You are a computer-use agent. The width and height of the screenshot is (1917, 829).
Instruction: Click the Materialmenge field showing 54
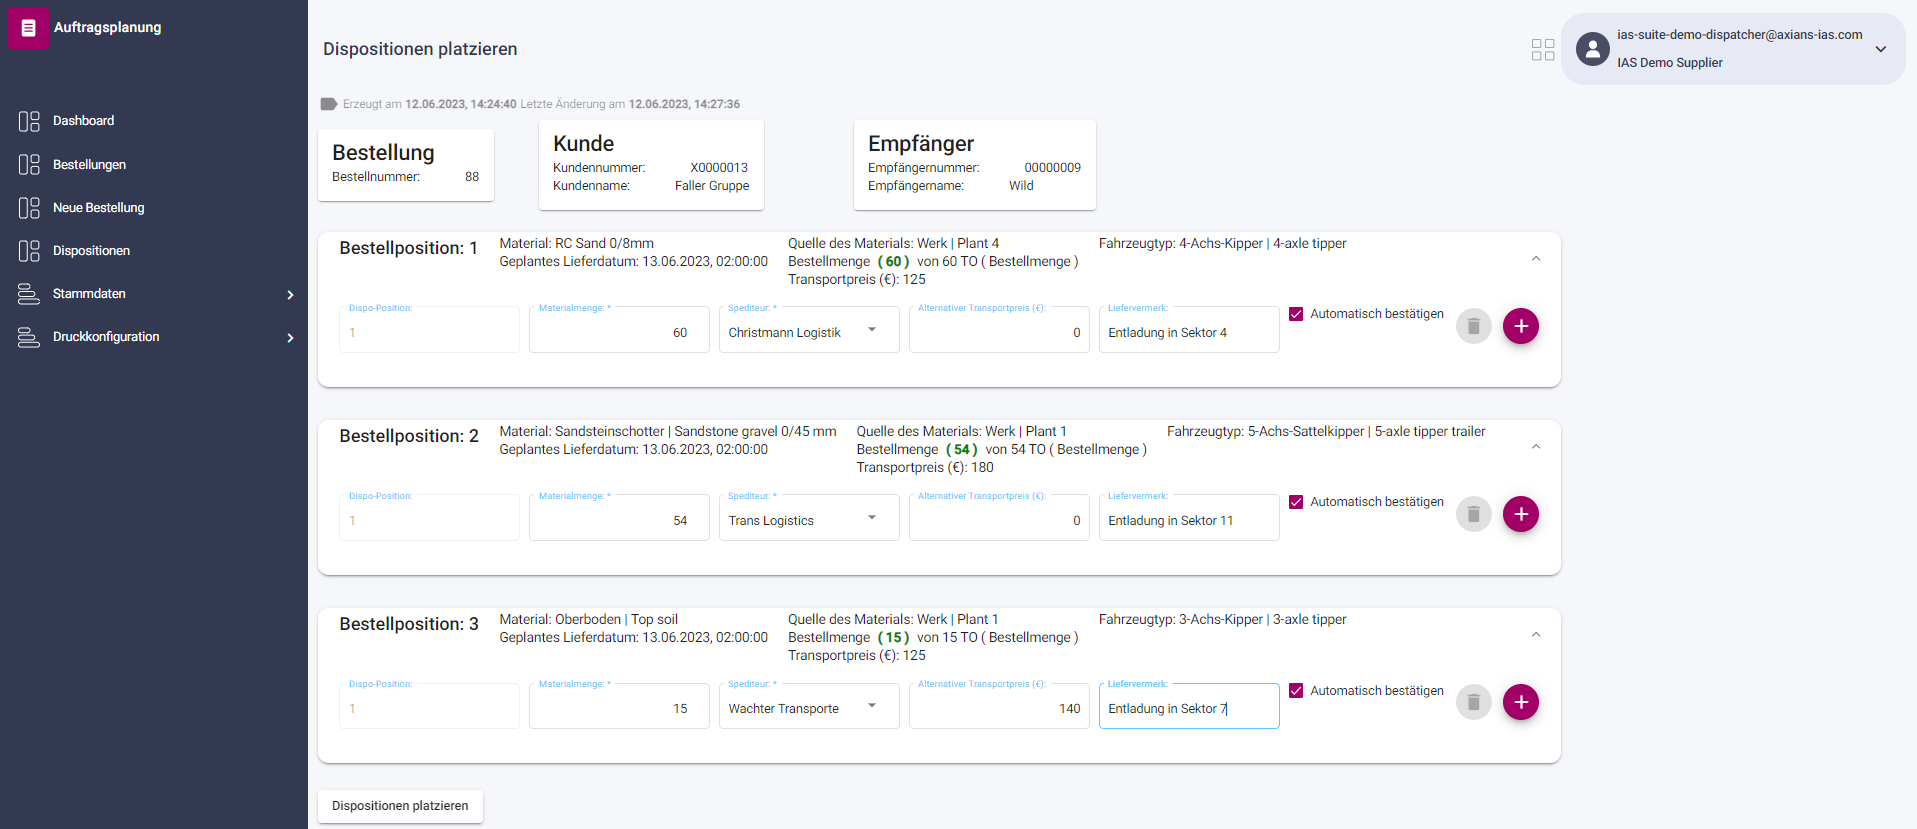click(618, 520)
